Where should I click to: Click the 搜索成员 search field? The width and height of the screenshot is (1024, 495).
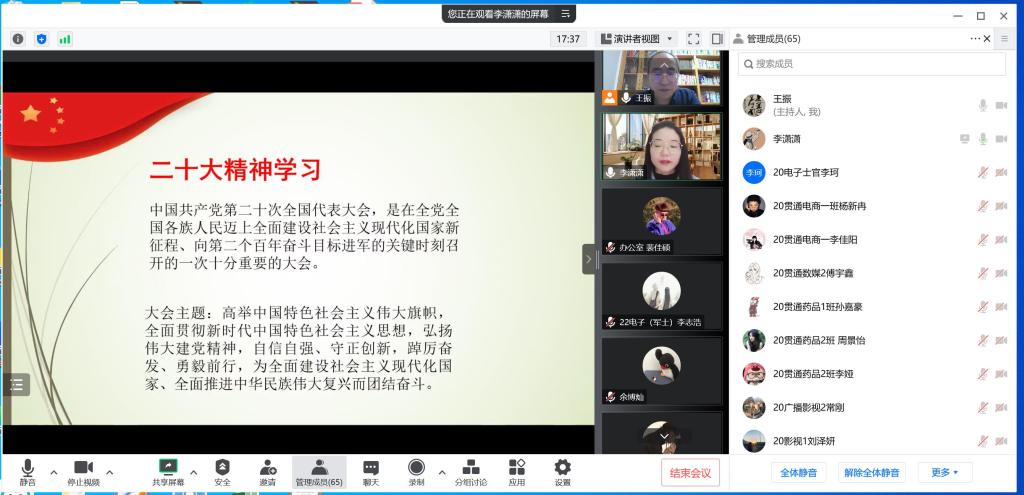[x=872, y=64]
